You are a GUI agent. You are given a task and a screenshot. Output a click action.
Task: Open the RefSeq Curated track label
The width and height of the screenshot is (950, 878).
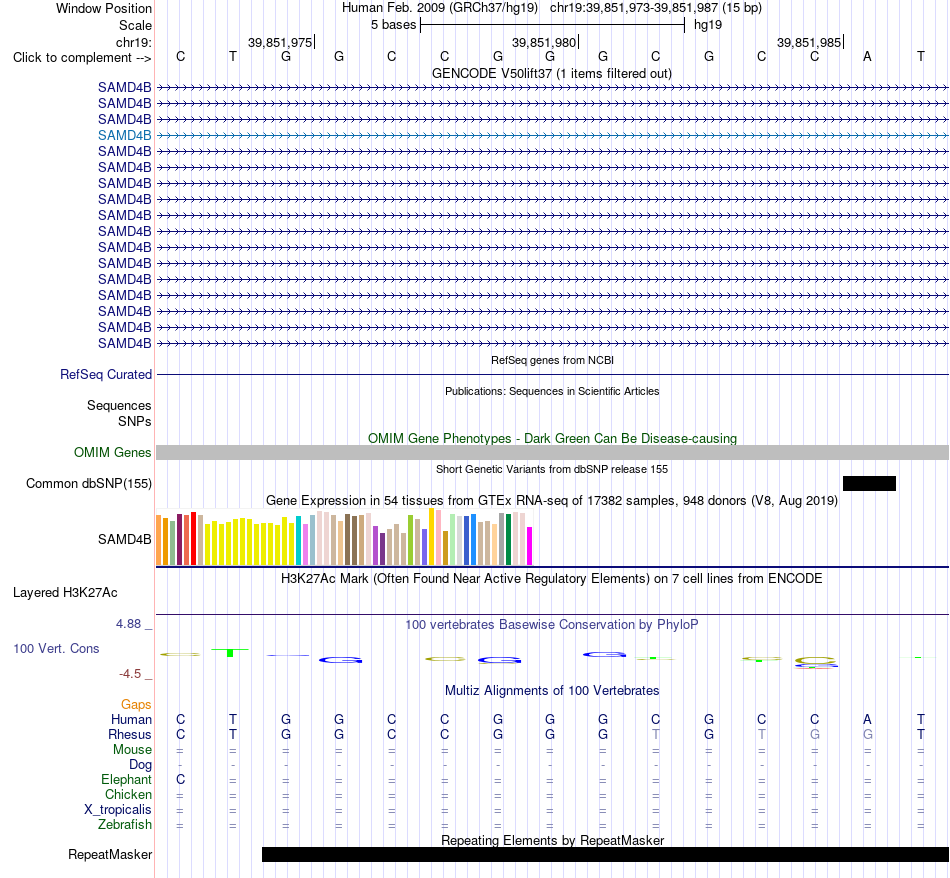(106, 374)
